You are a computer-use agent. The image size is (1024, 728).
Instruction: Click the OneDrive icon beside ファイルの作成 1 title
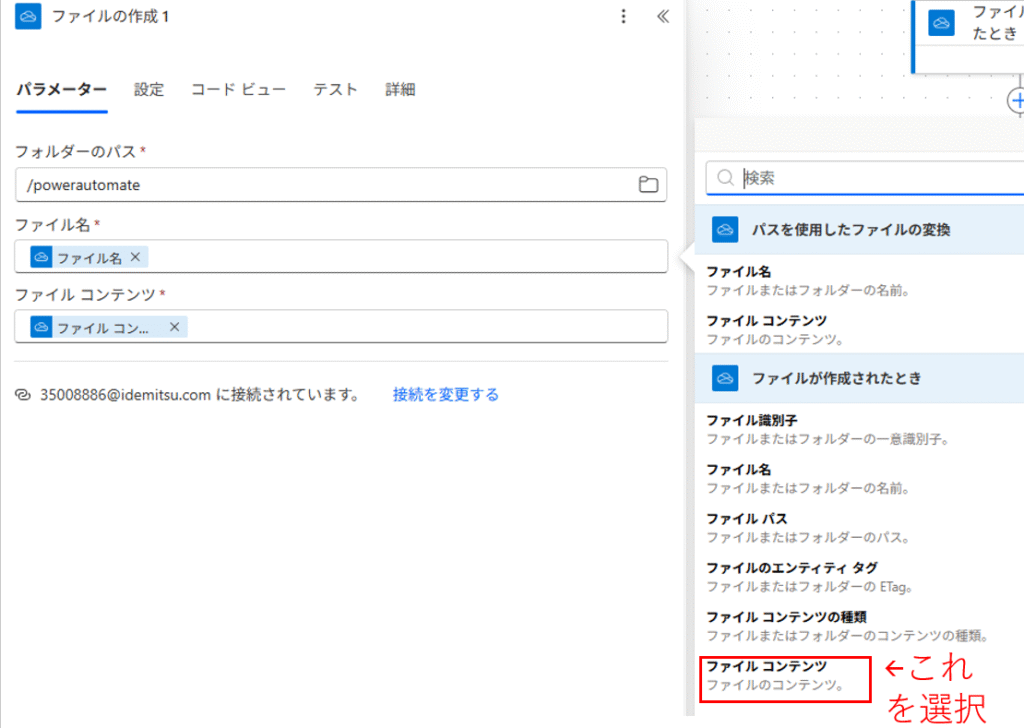[x=28, y=17]
